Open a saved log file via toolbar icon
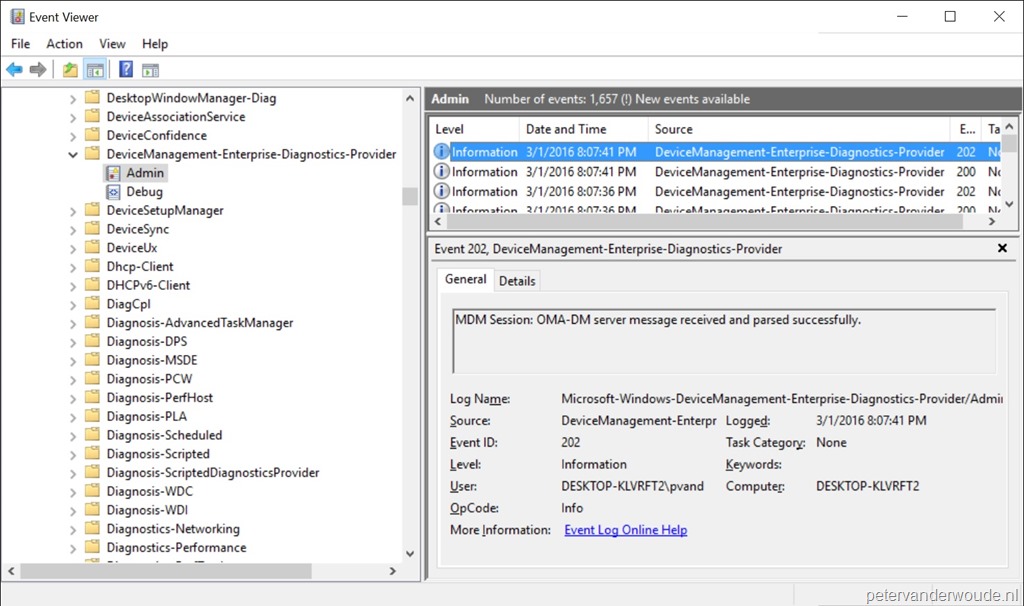The width and height of the screenshot is (1024, 606). point(68,68)
